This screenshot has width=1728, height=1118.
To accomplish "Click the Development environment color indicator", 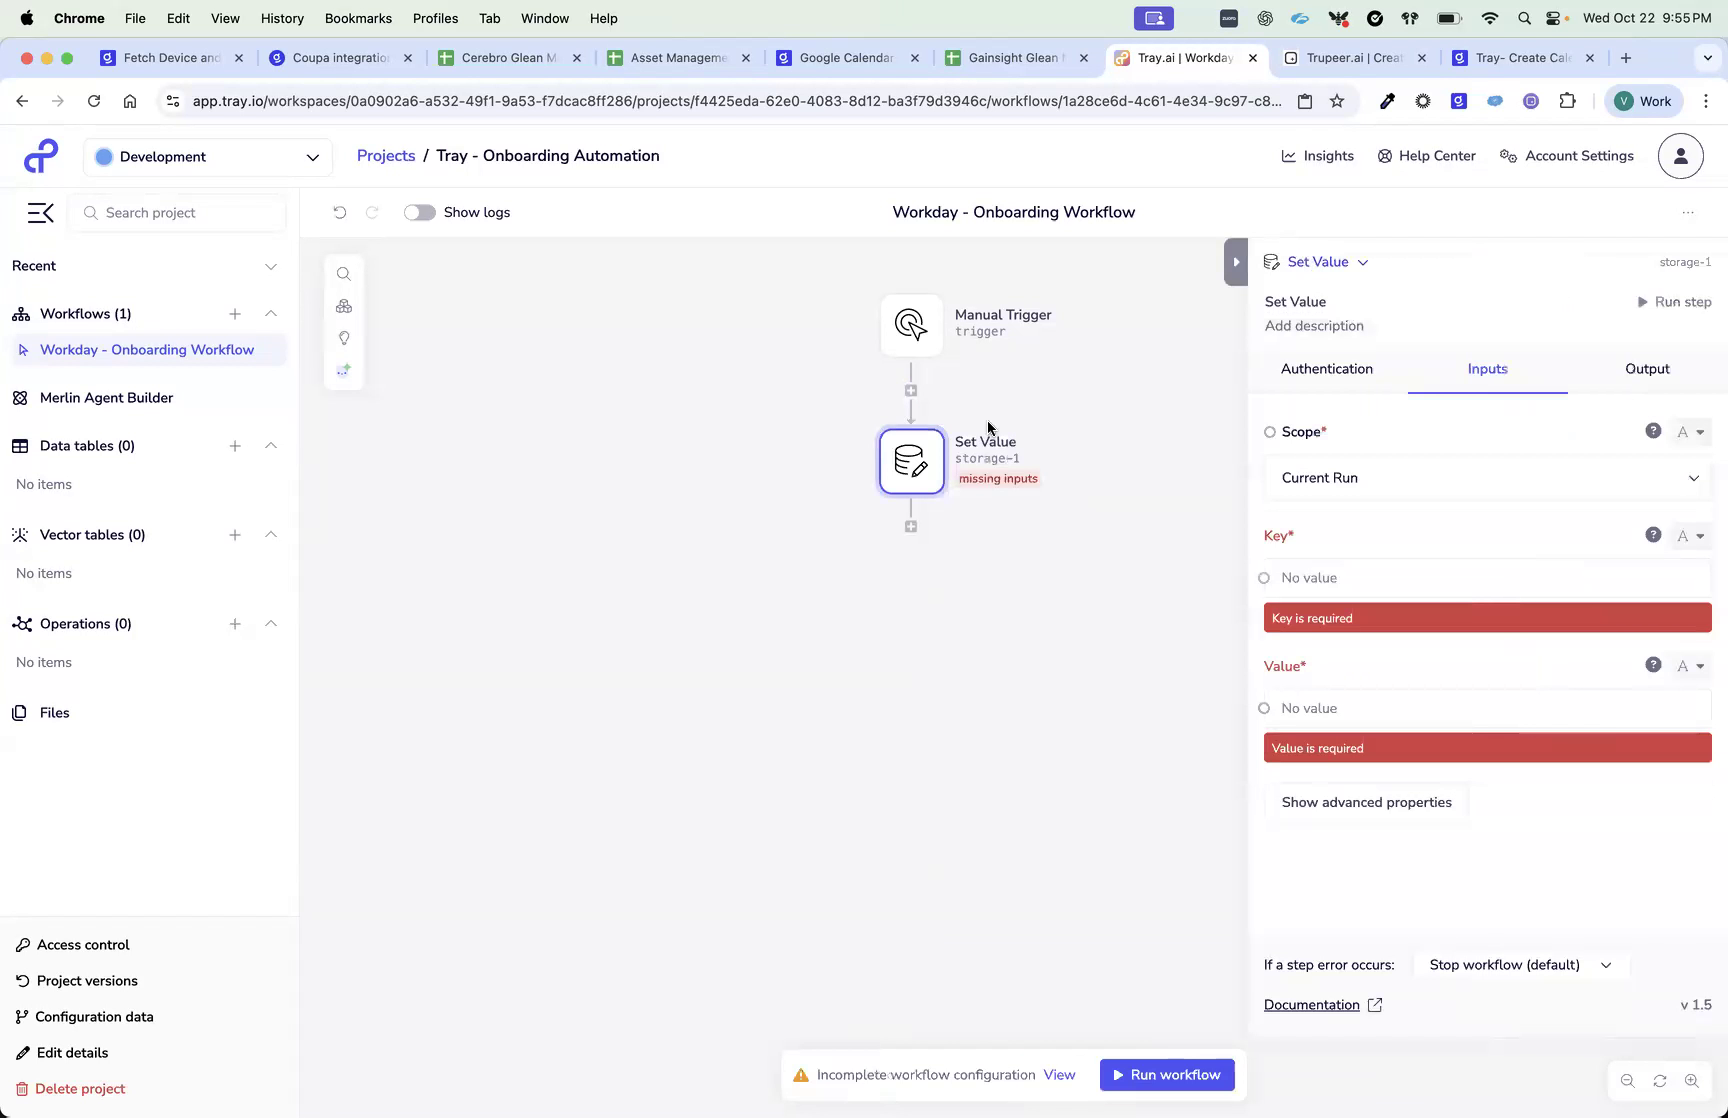I will pos(104,157).
